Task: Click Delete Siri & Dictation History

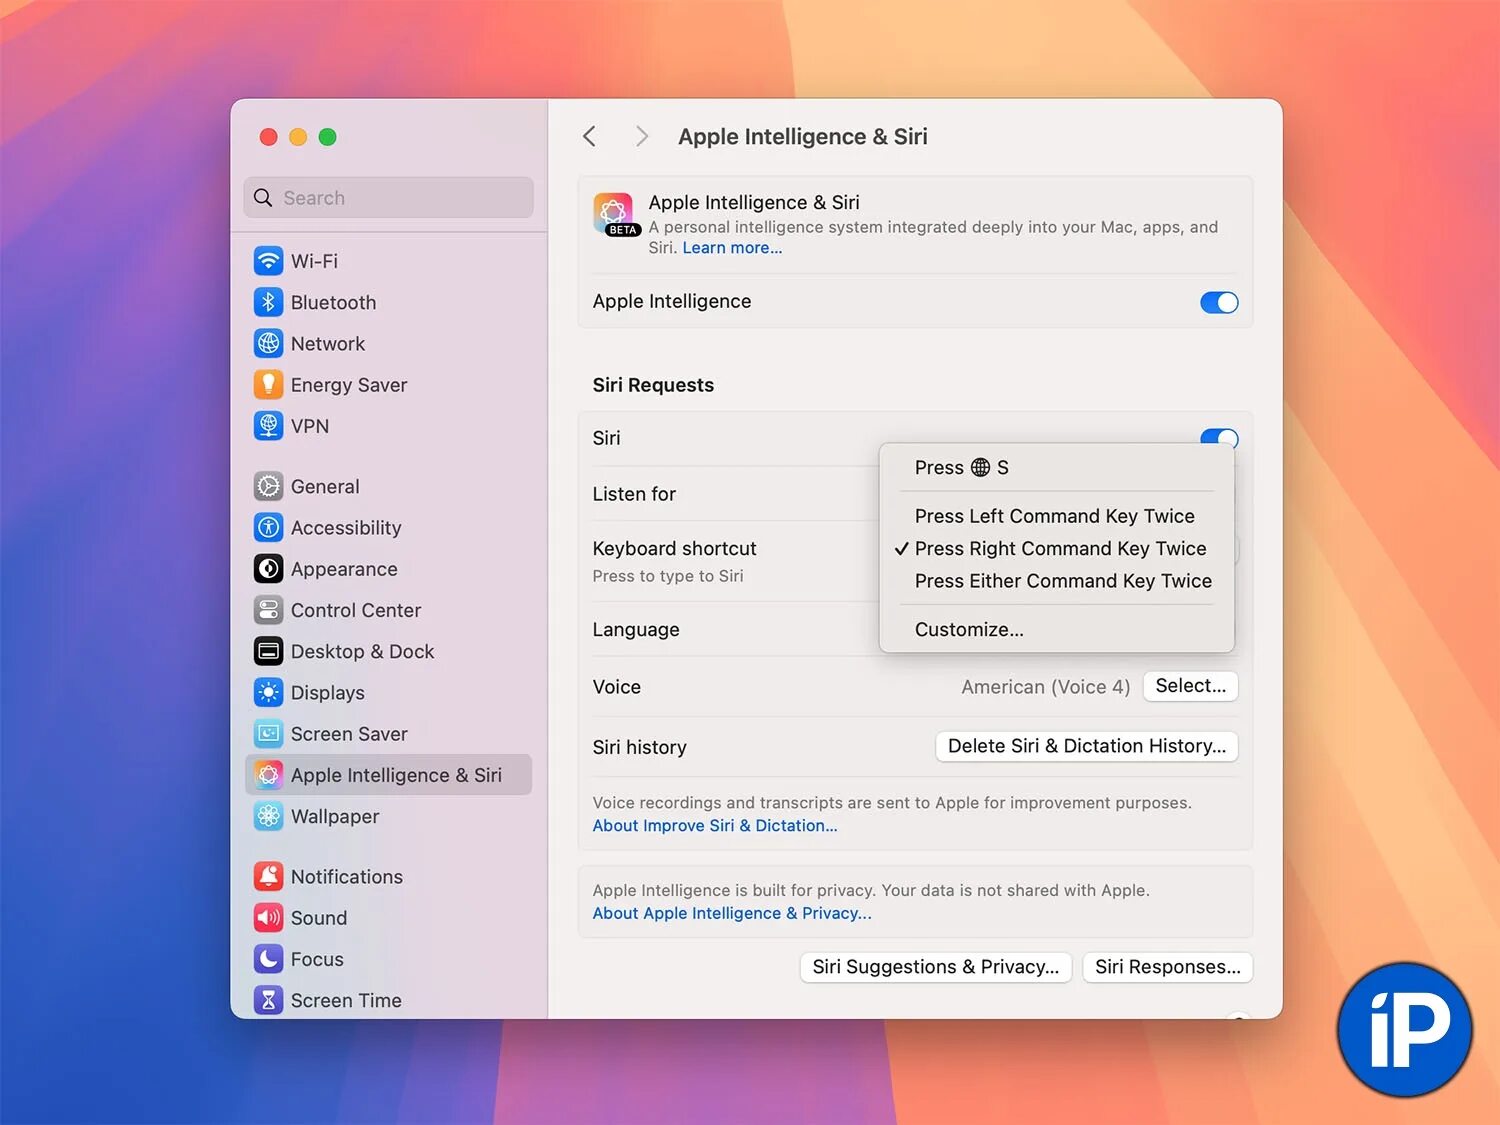Action: coord(1086,746)
